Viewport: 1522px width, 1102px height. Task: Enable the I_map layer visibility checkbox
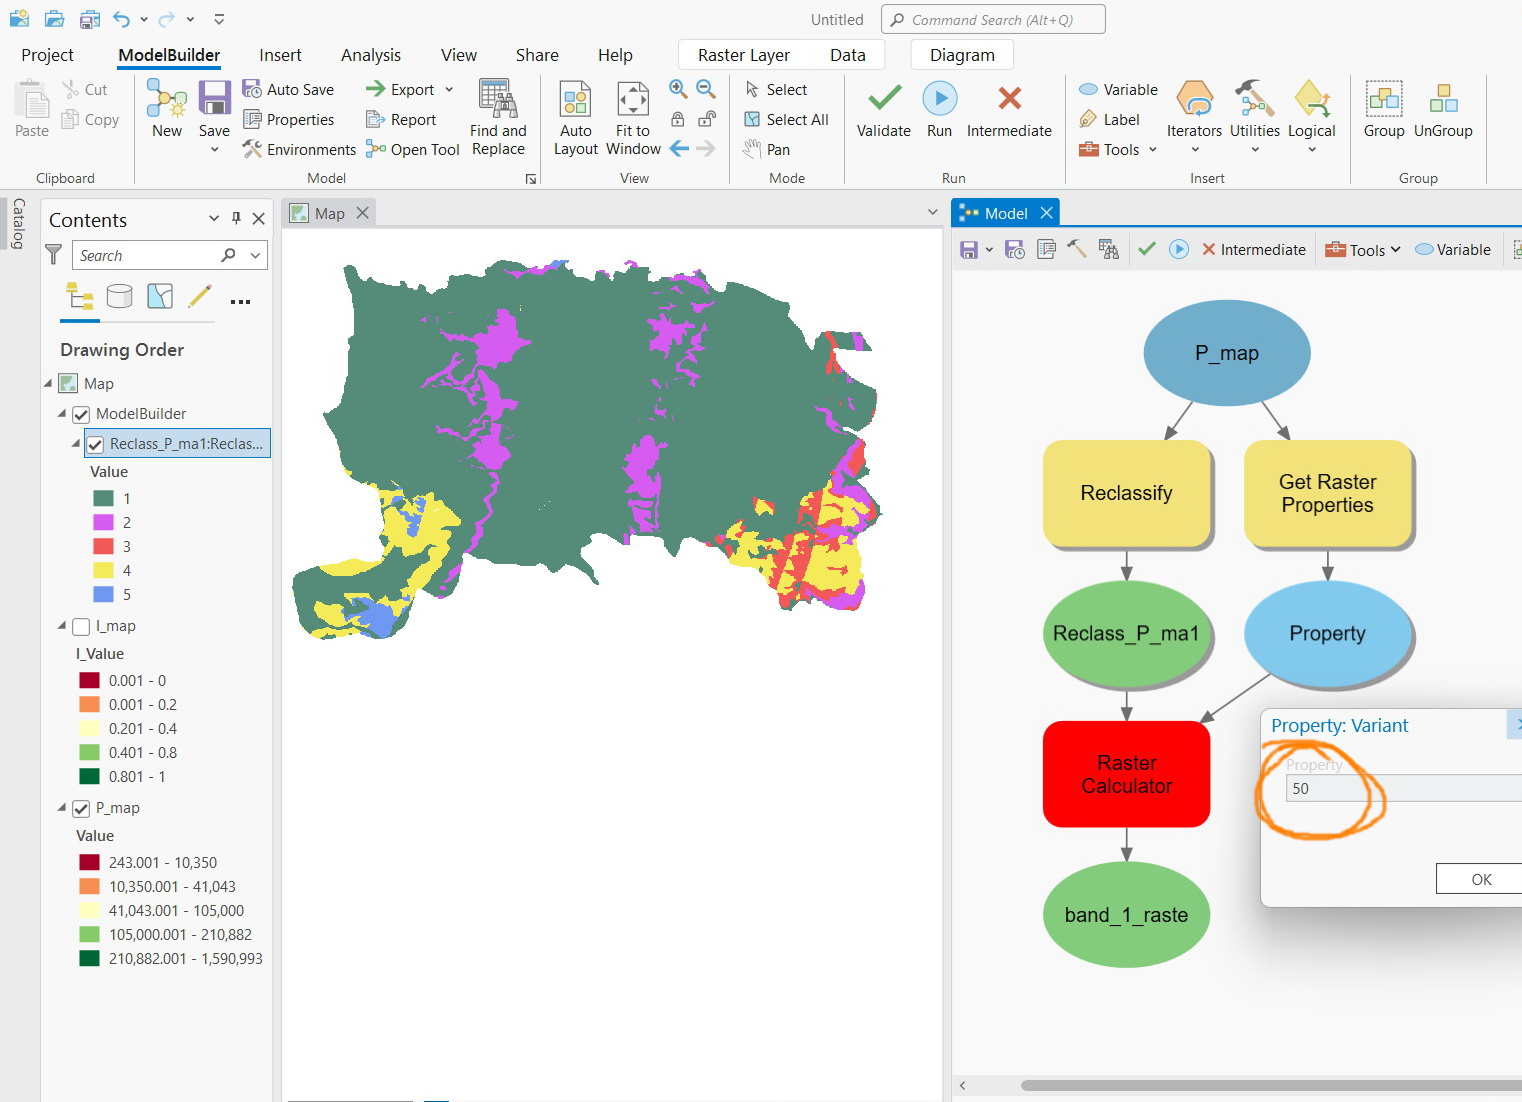coord(80,626)
